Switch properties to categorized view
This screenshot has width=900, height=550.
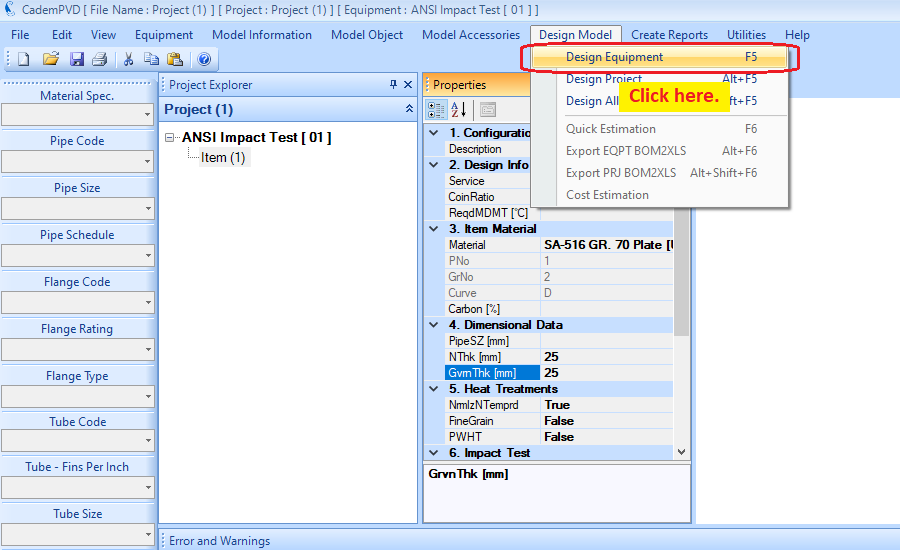437,110
